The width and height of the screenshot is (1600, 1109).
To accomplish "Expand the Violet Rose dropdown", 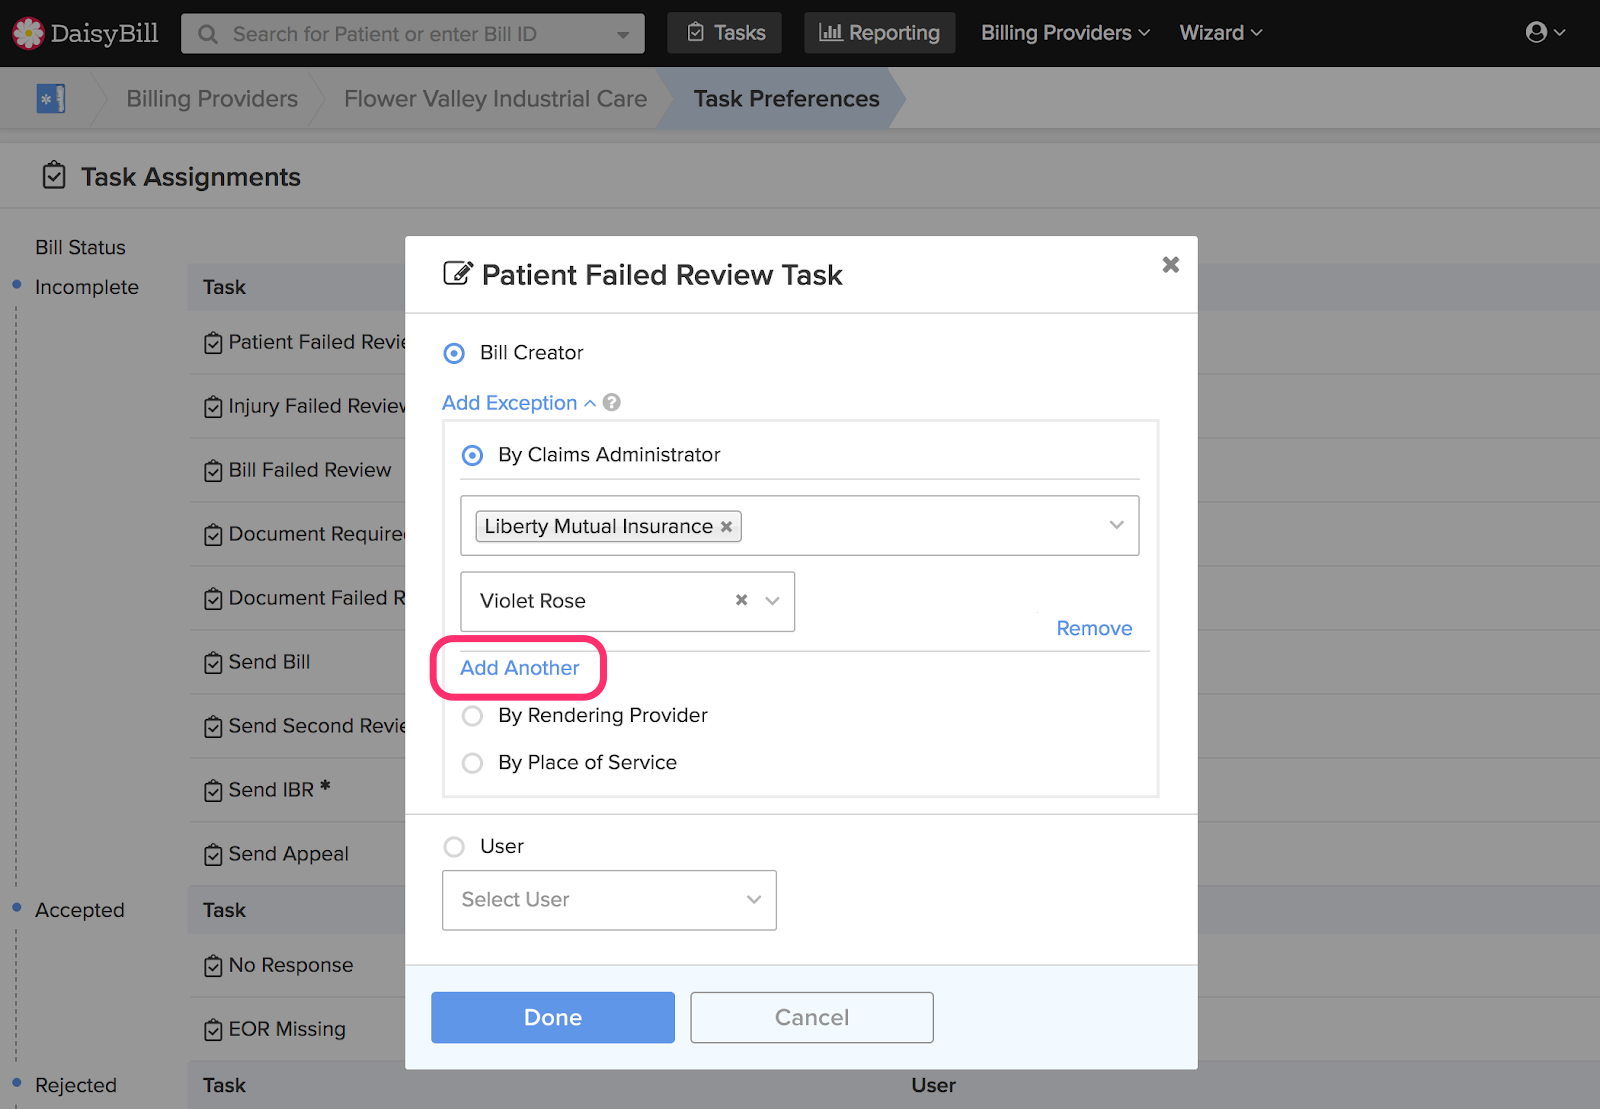I will tap(771, 601).
